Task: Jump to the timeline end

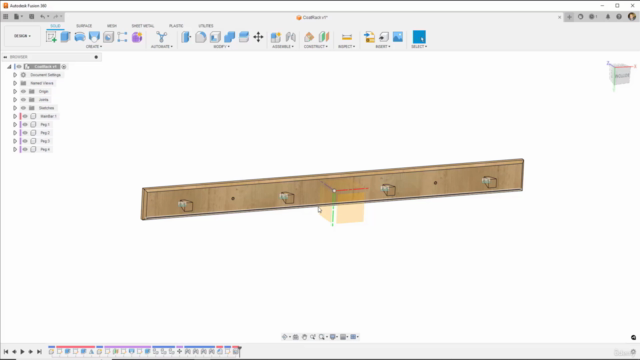Action: 39,351
